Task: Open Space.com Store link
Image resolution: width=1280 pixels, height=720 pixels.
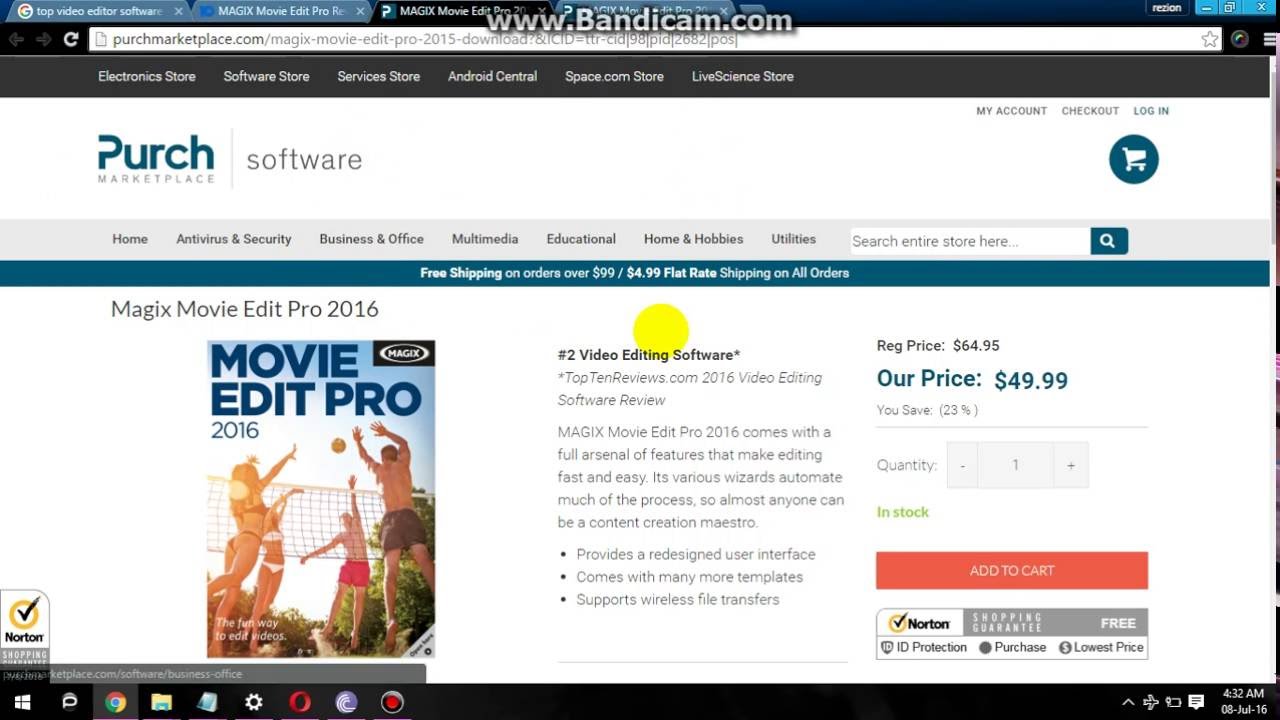Action: [614, 76]
